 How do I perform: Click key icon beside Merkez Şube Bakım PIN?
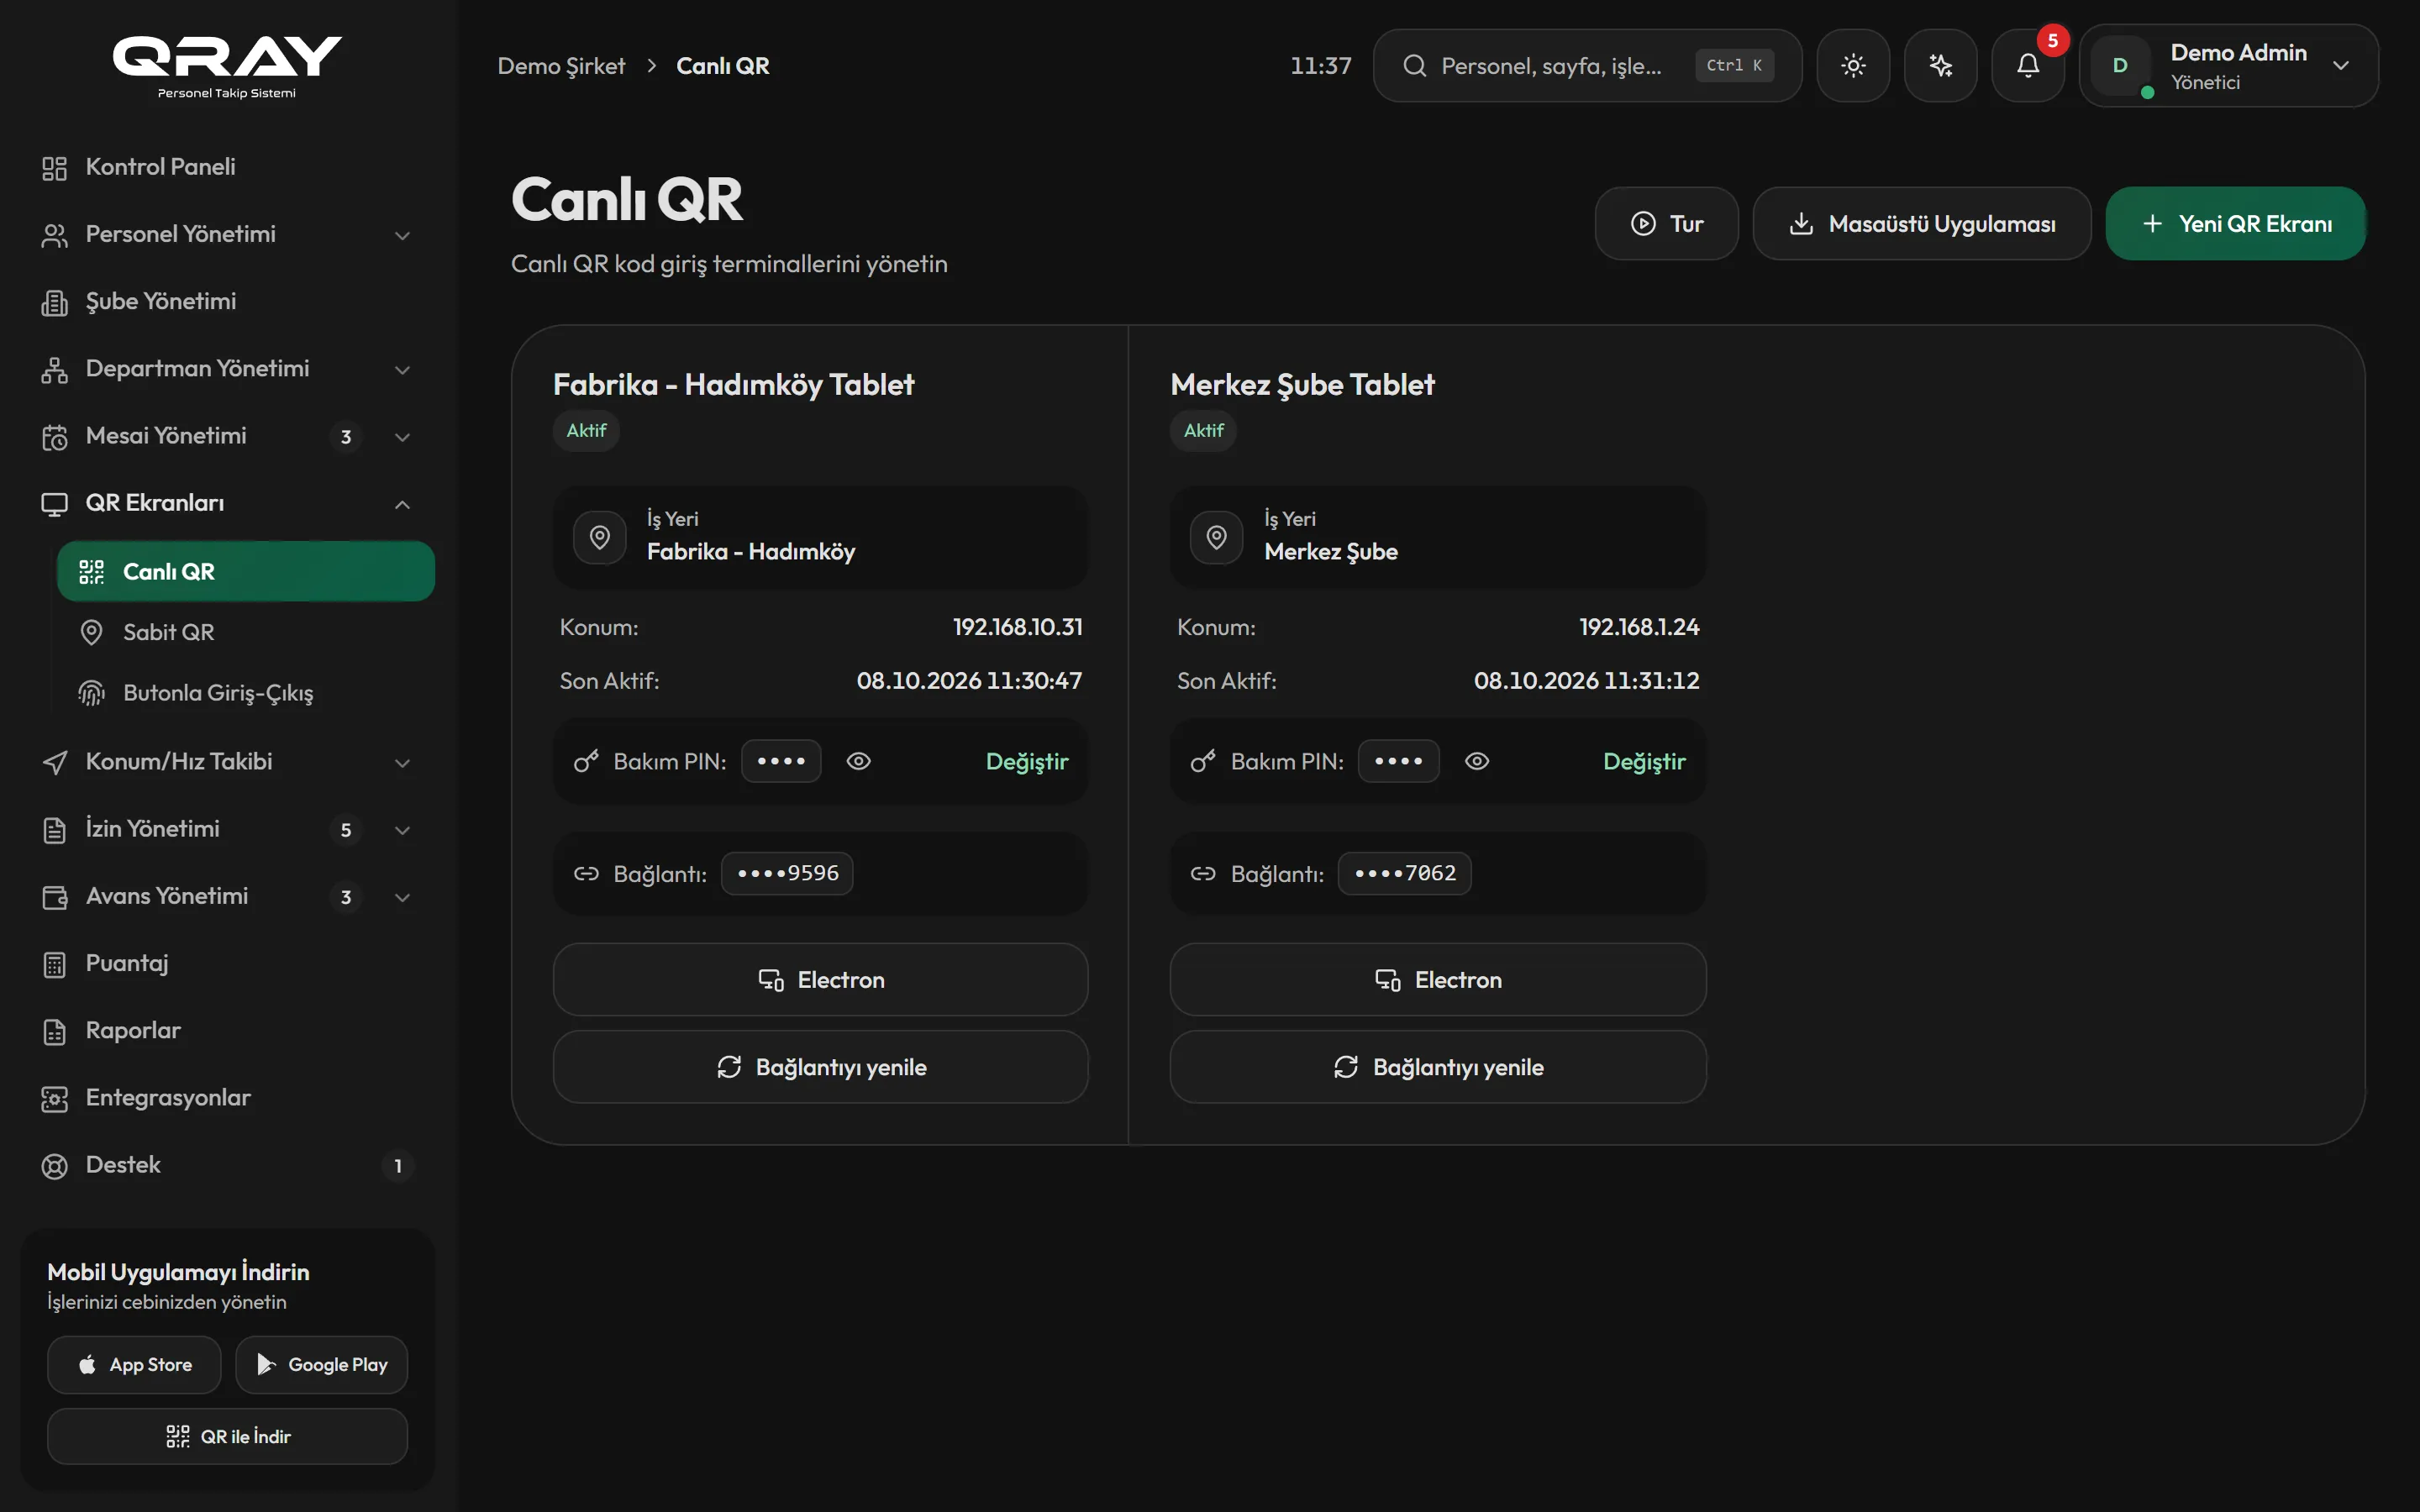click(x=1203, y=762)
